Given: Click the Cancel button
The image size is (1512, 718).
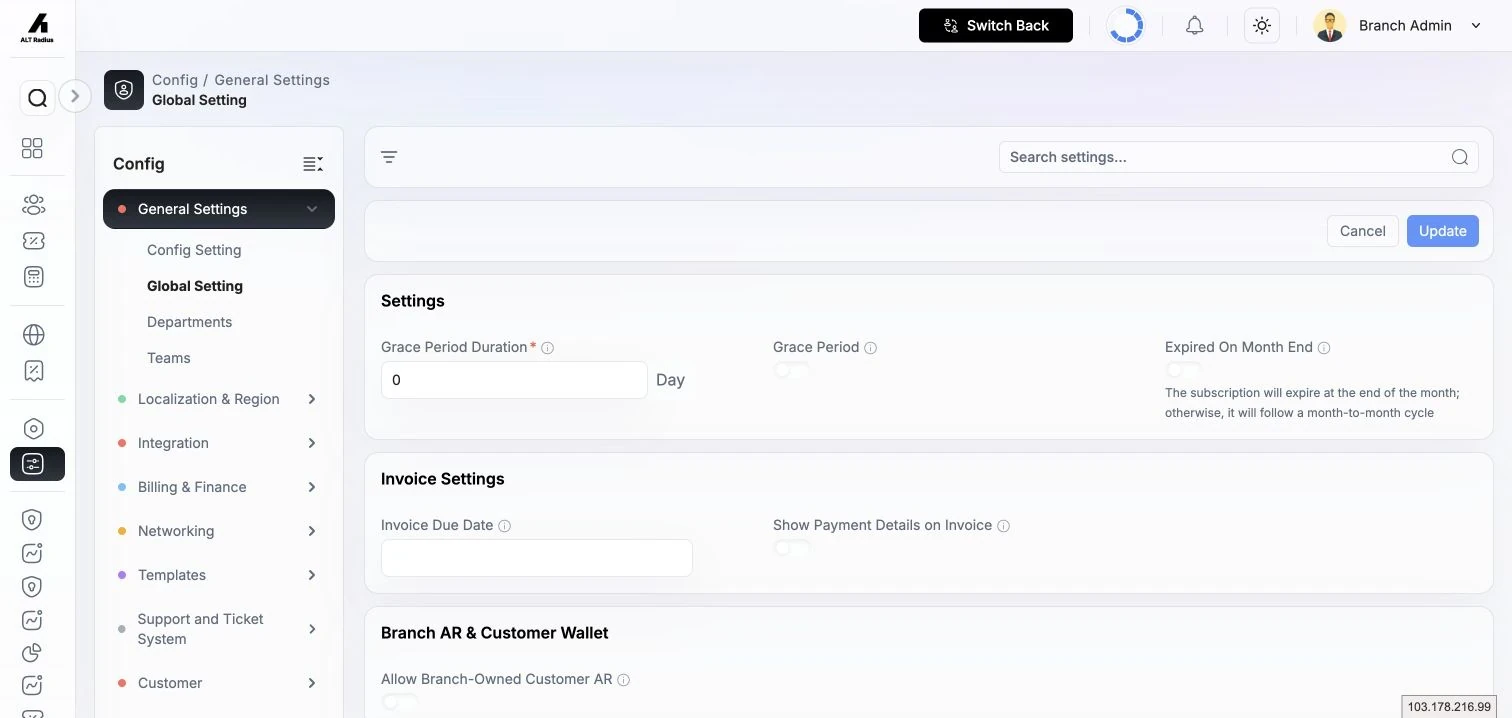Looking at the screenshot, I should pyautogui.click(x=1363, y=231).
